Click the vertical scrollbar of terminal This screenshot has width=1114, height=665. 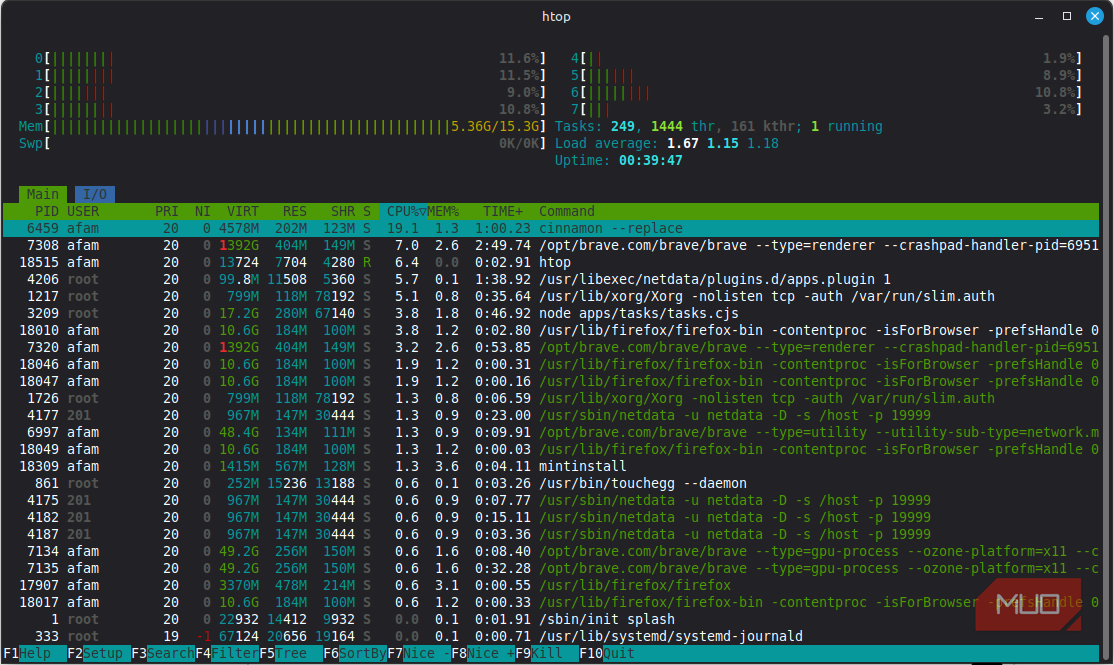(x=1105, y=348)
